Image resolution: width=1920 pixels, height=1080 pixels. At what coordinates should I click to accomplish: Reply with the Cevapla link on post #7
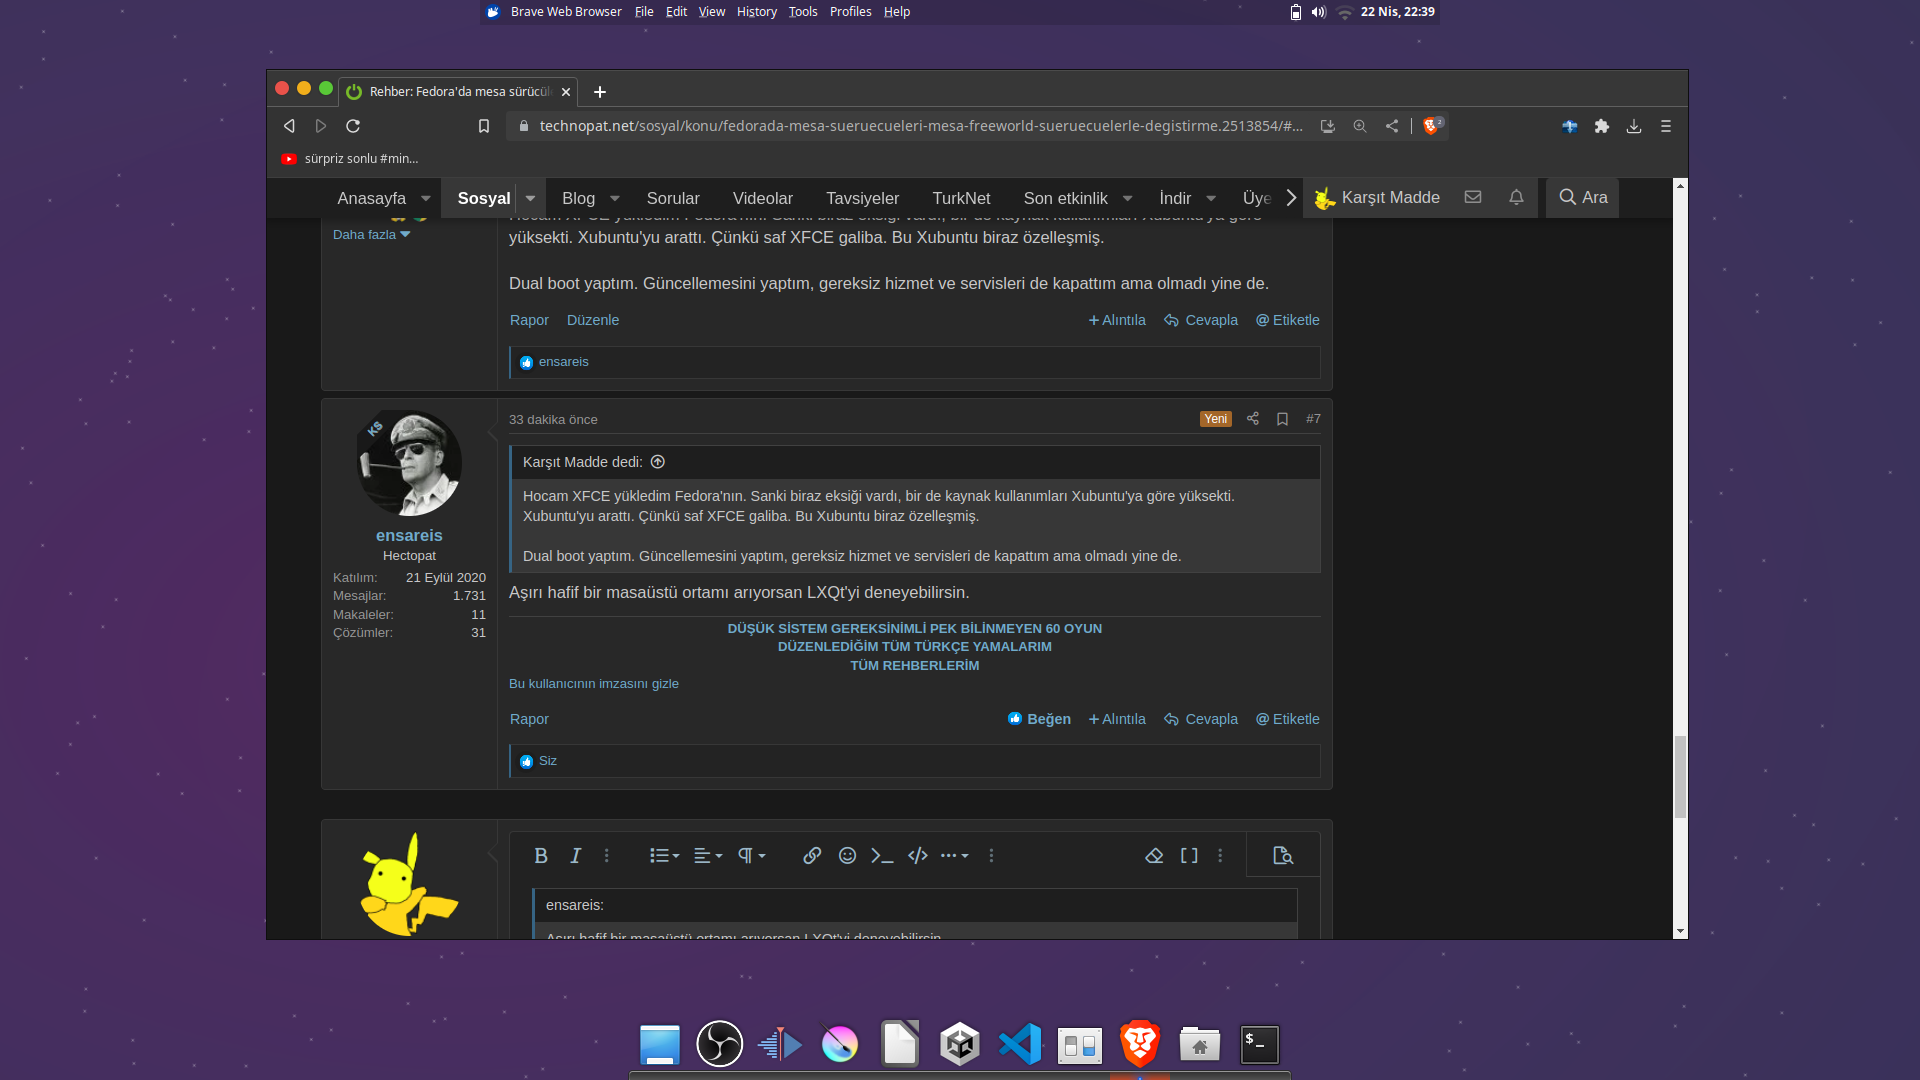tap(1201, 719)
